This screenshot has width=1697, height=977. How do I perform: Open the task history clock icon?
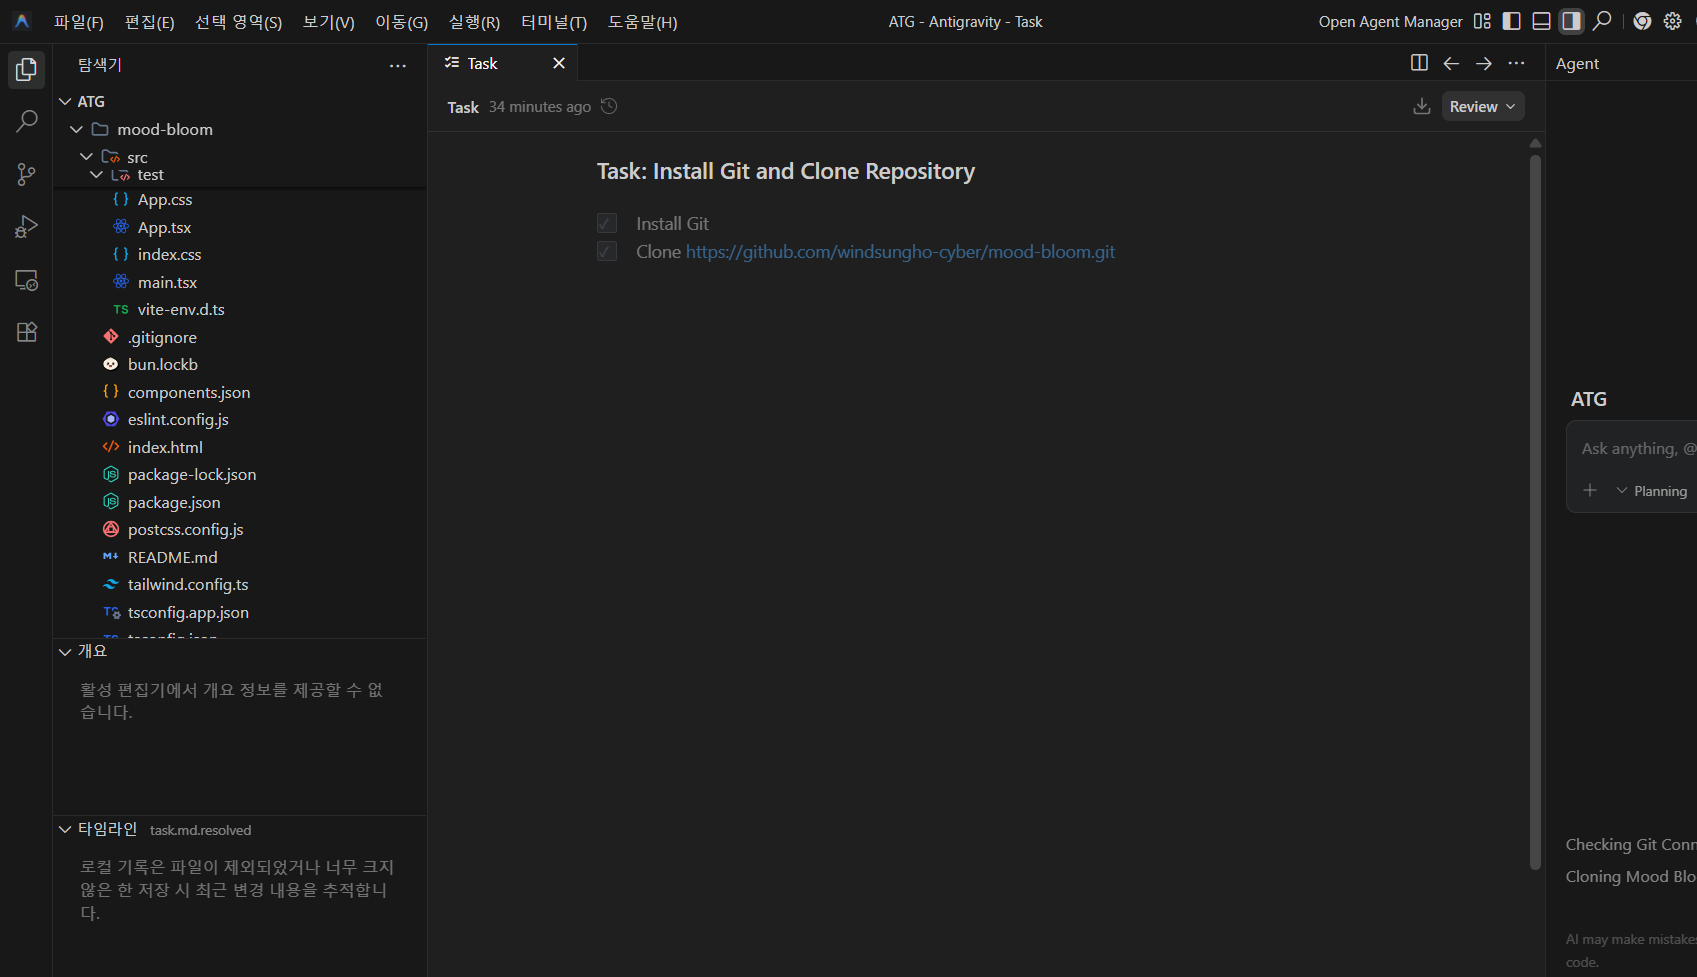coord(609,106)
